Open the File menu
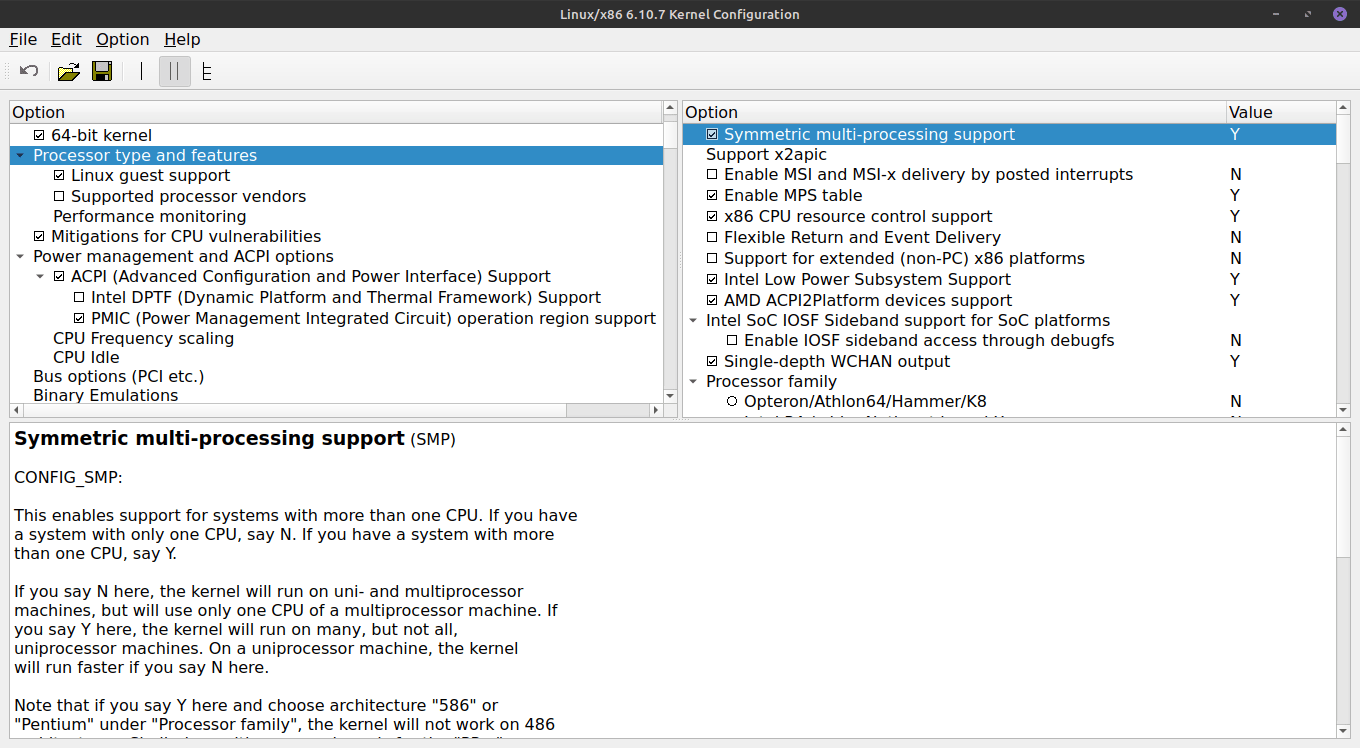Image resolution: width=1360 pixels, height=748 pixels. click(23, 39)
